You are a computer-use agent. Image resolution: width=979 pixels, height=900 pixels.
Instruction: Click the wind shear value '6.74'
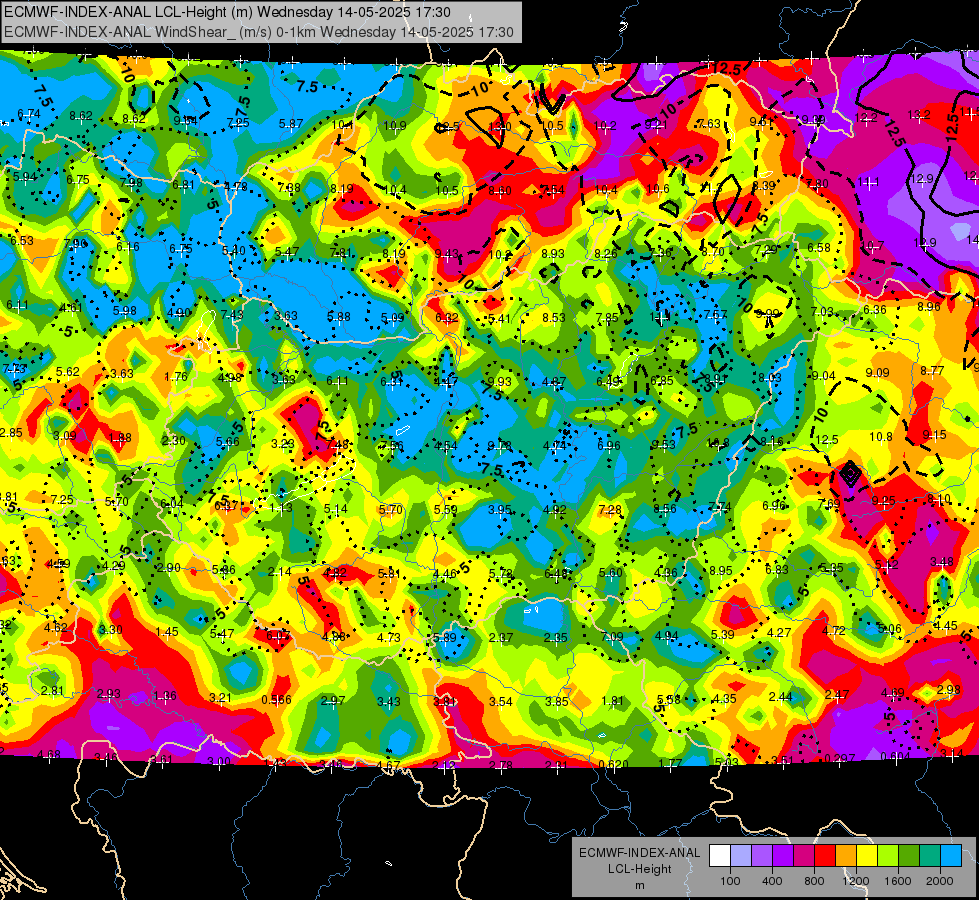[x=29, y=114]
